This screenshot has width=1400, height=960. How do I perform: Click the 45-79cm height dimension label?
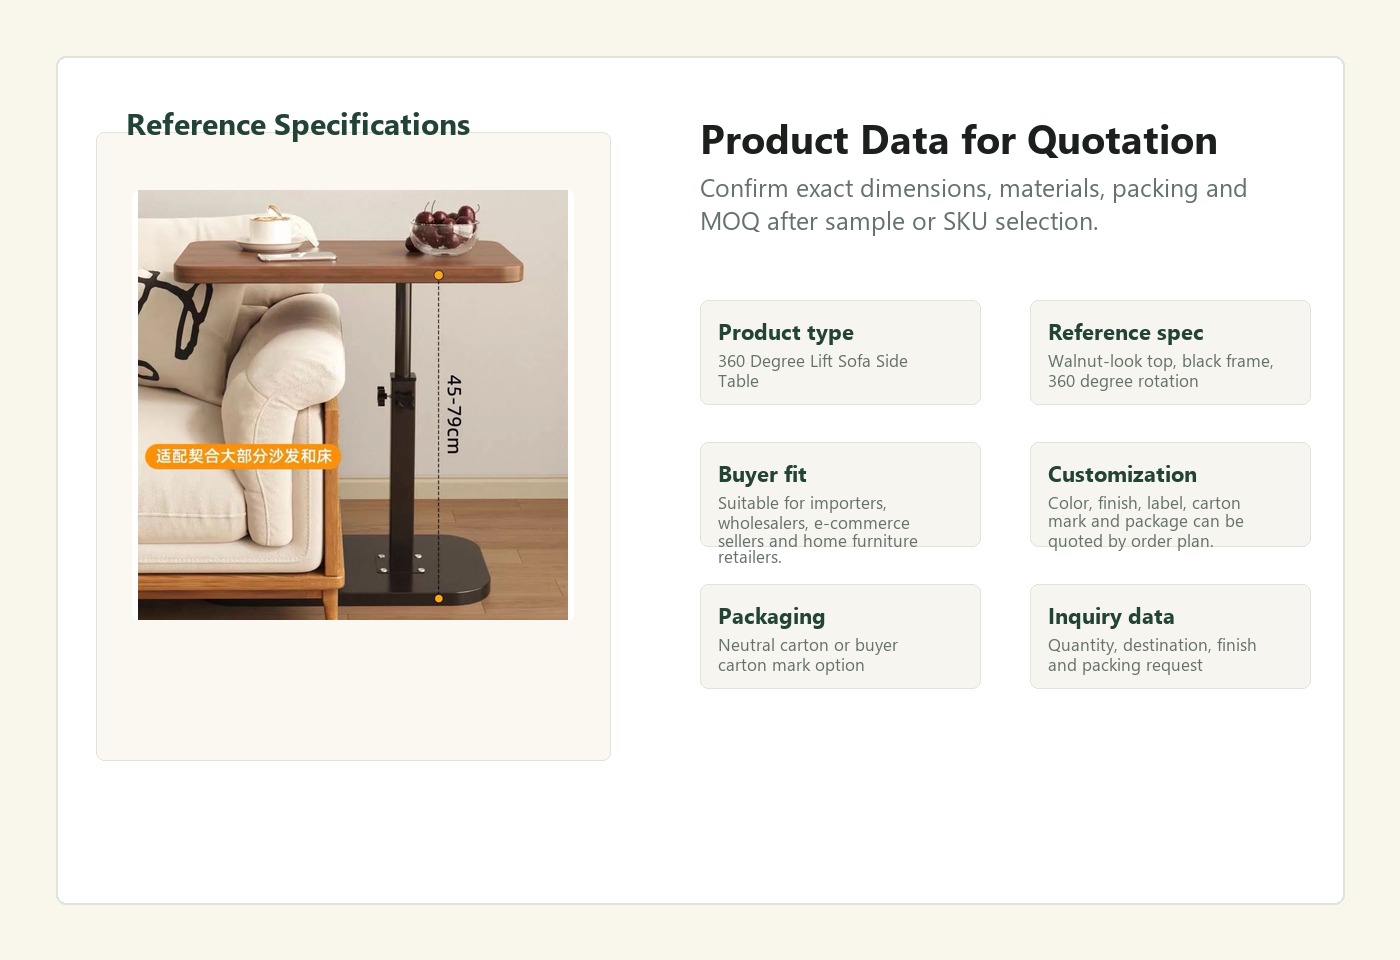pyautogui.click(x=454, y=414)
